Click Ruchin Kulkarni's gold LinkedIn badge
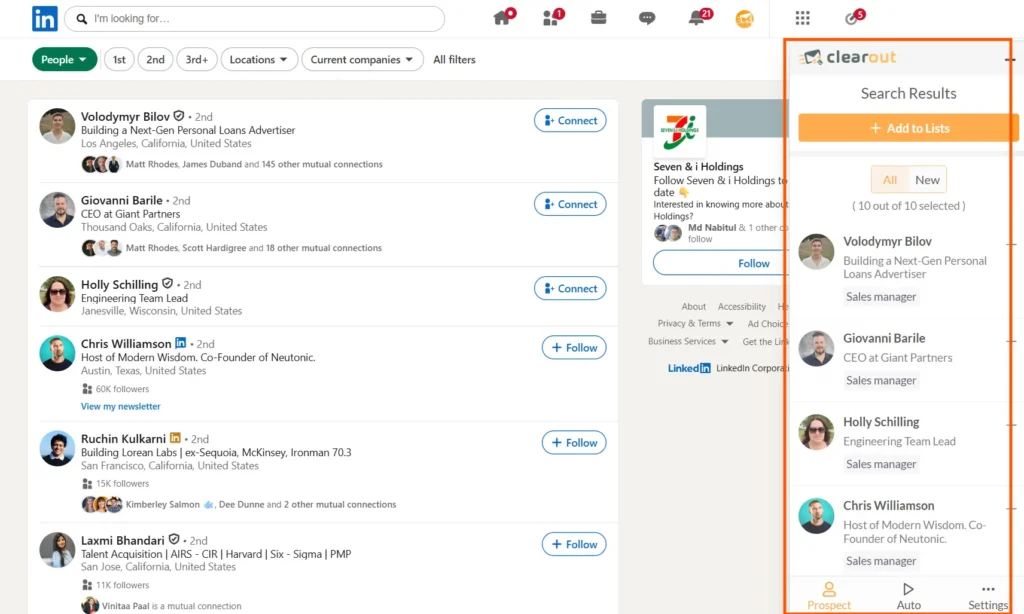The height and width of the screenshot is (614, 1024). click(x=175, y=438)
